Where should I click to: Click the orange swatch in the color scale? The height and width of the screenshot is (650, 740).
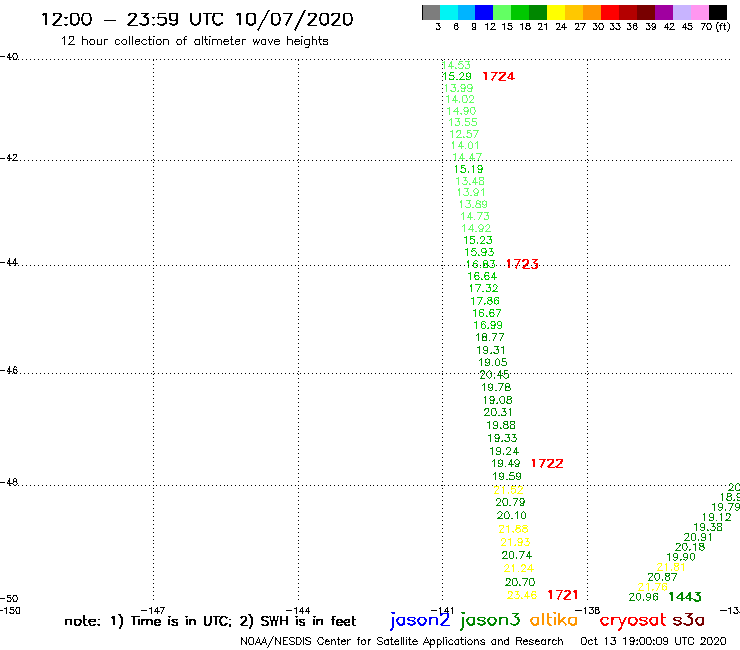tap(592, 12)
